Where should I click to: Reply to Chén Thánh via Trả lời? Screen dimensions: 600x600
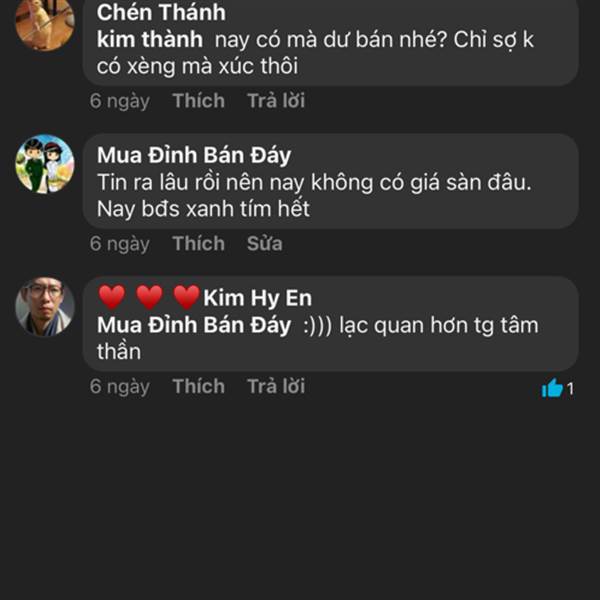coord(277,101)
